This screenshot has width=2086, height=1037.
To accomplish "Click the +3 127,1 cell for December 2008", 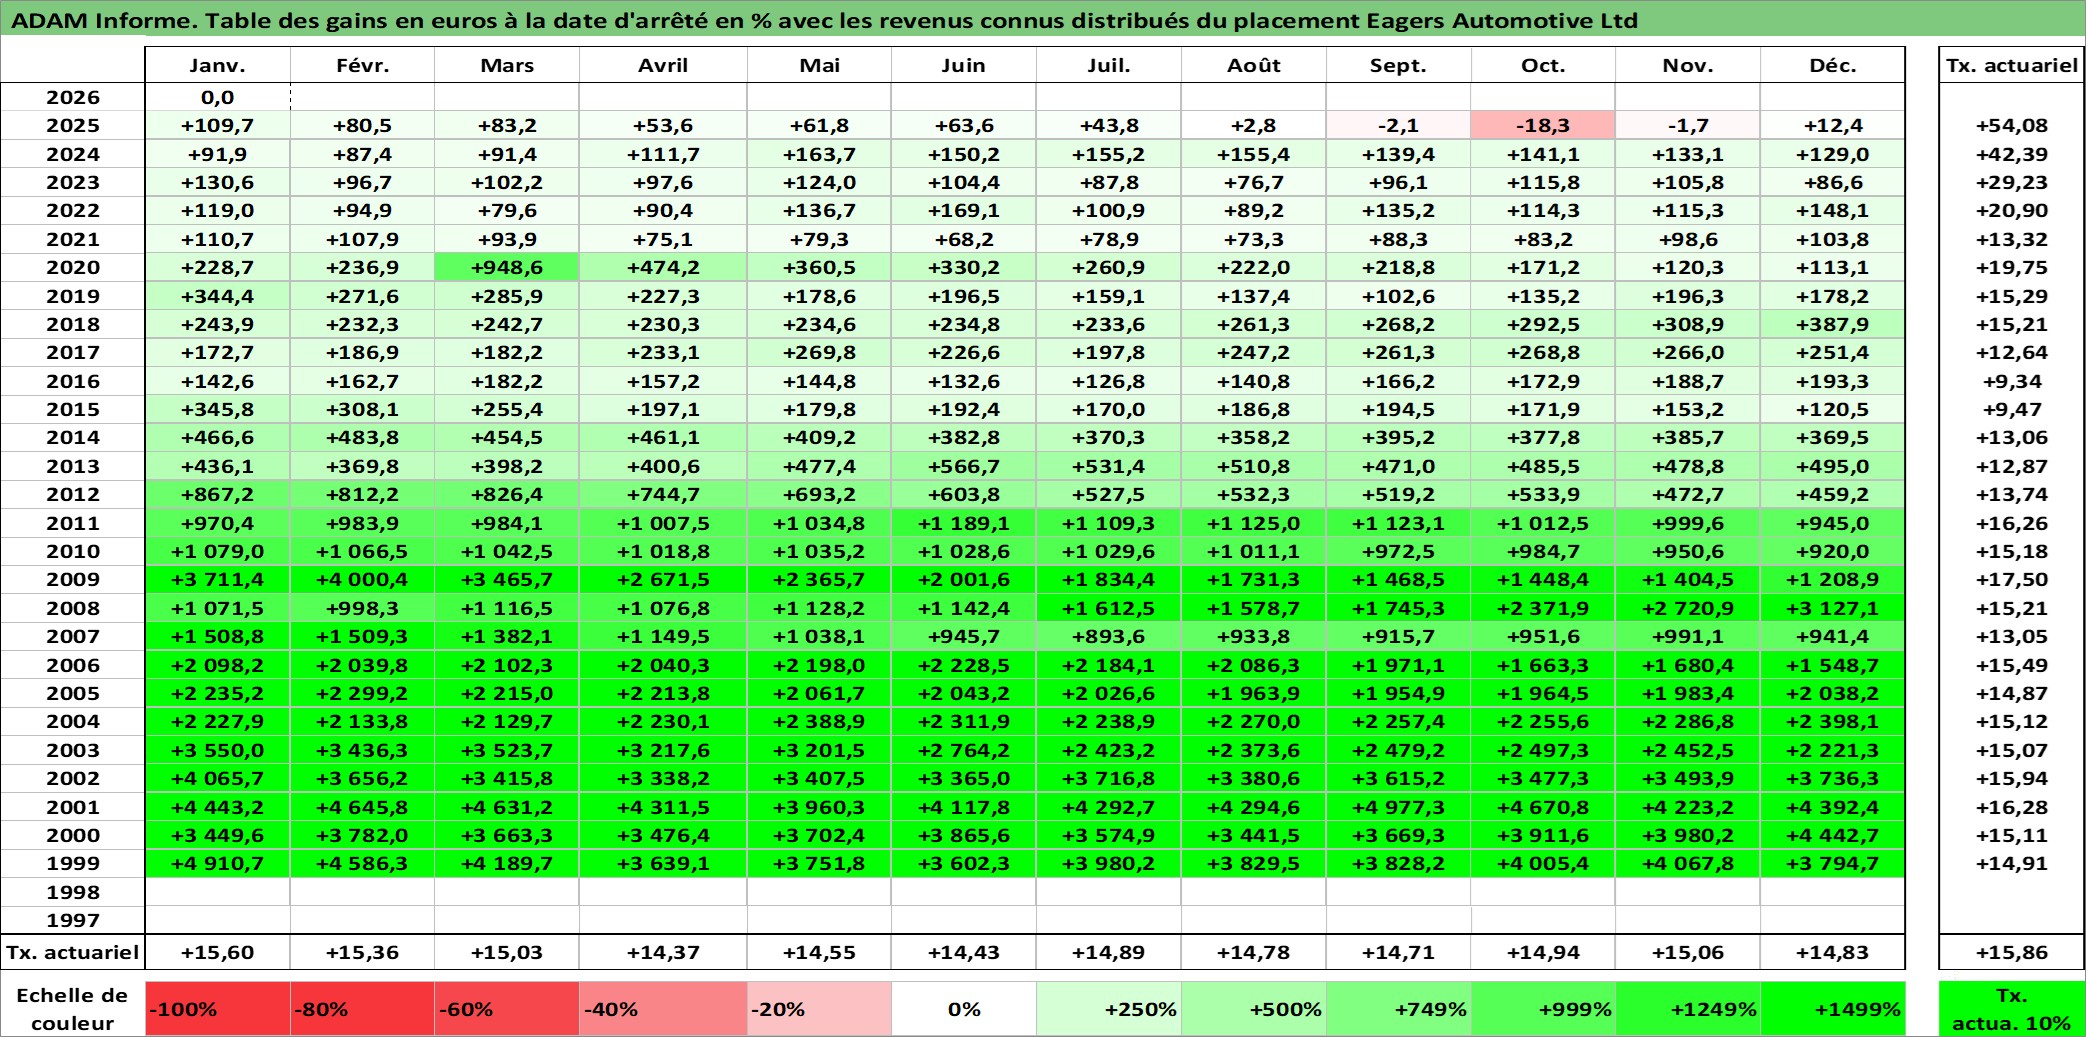I will point(1833,608).
